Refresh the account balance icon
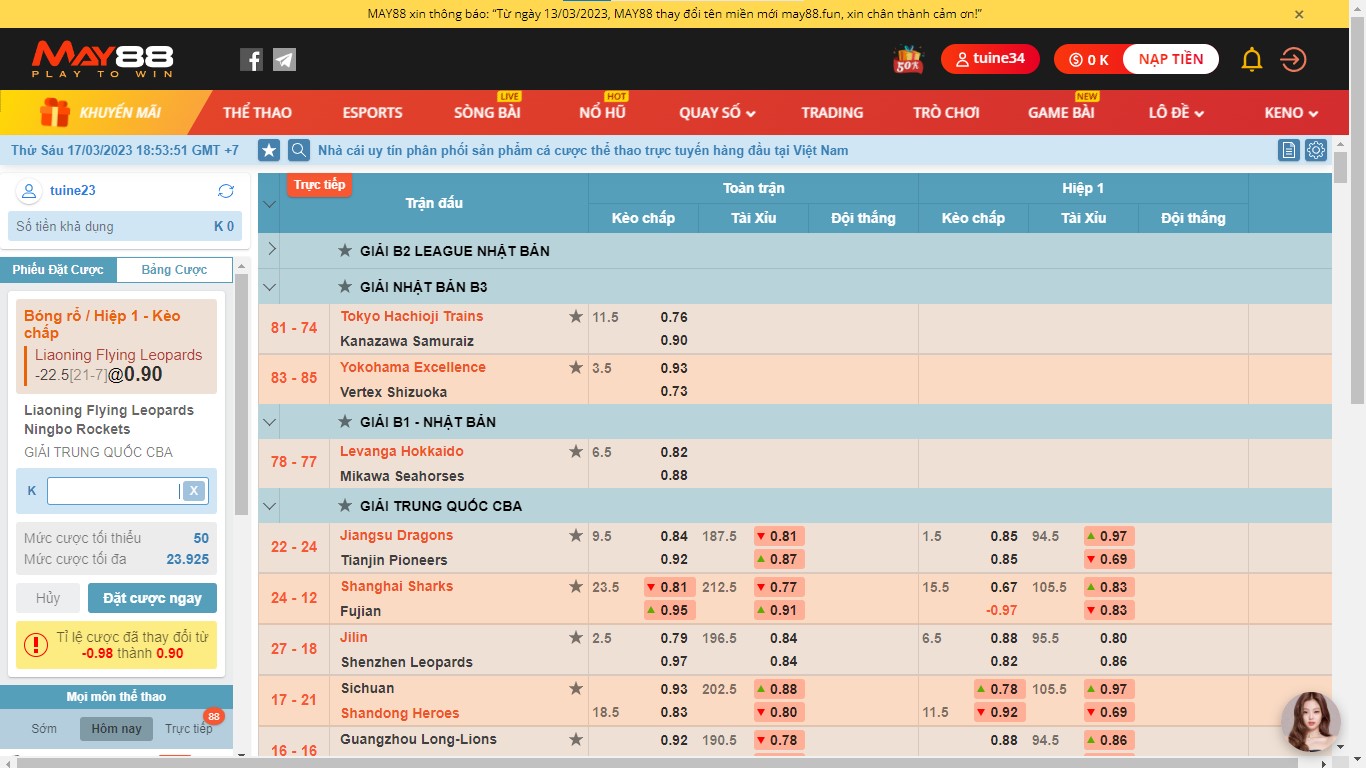The image size is (1366, 768). pyautogui.click(x=226, y=191)
